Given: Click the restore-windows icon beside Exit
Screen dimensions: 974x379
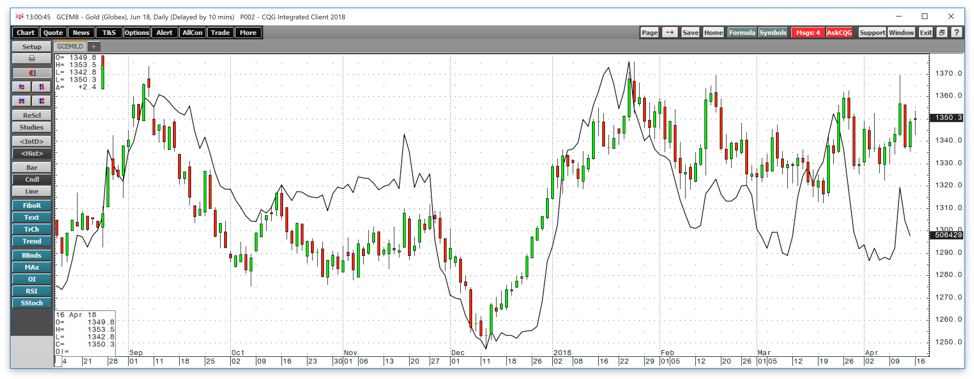Looking at the screenshot, I should click(x=941, y=32).
